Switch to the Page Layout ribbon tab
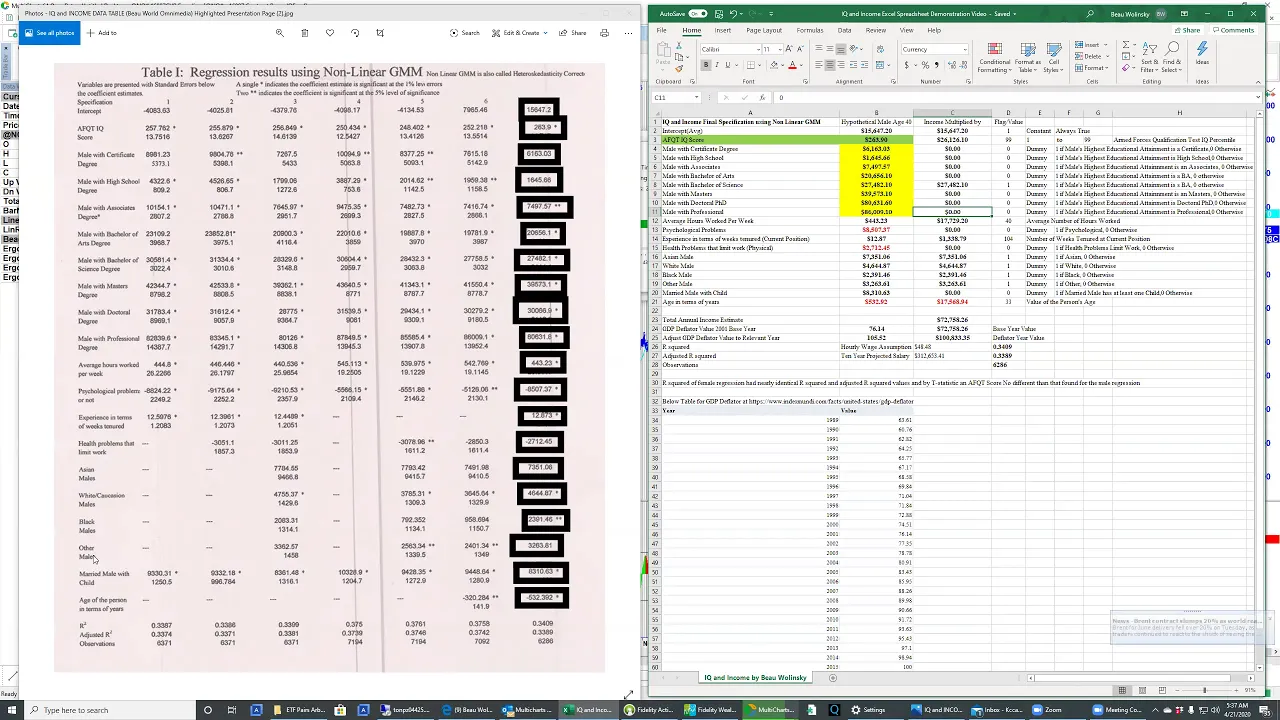The image size is (1280, 720). pyautogui.click(x=764, y=30)
